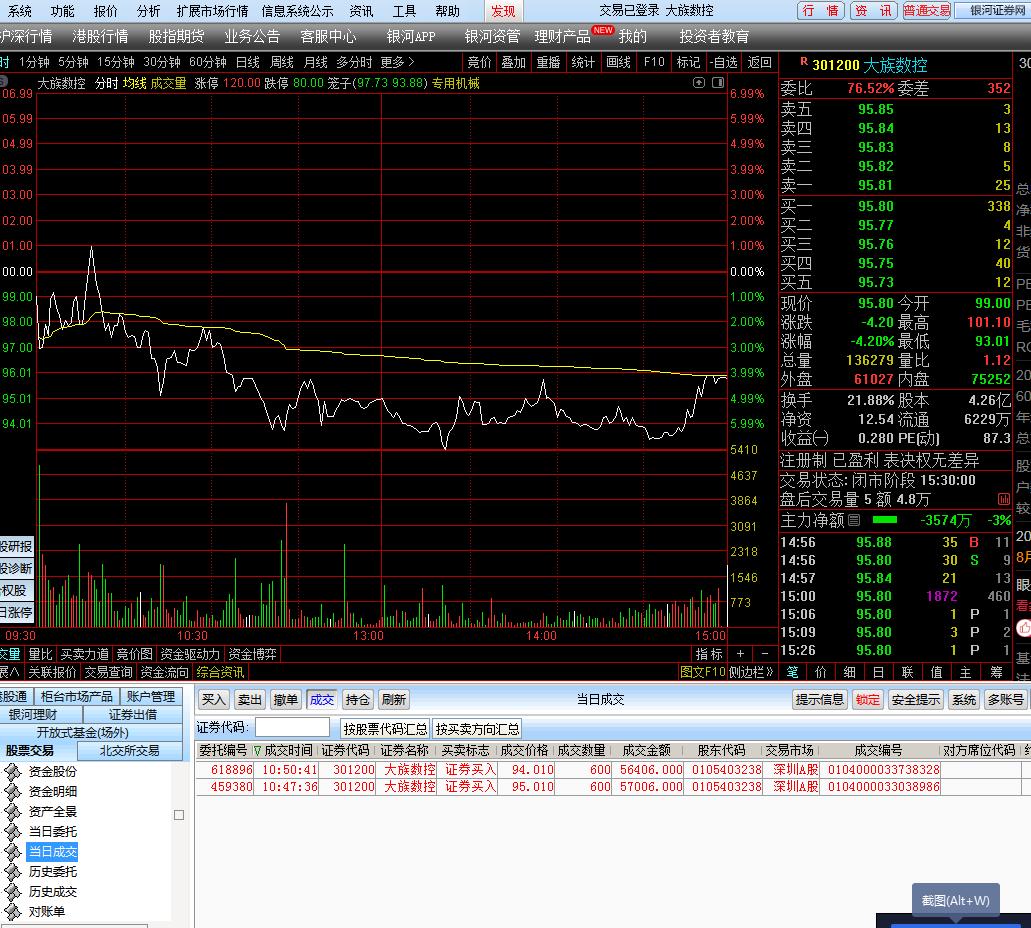Click the 多账号 button
The height and width of the screenshot is (928, 1031).
pyautogui.click(x=1005, y=699)
